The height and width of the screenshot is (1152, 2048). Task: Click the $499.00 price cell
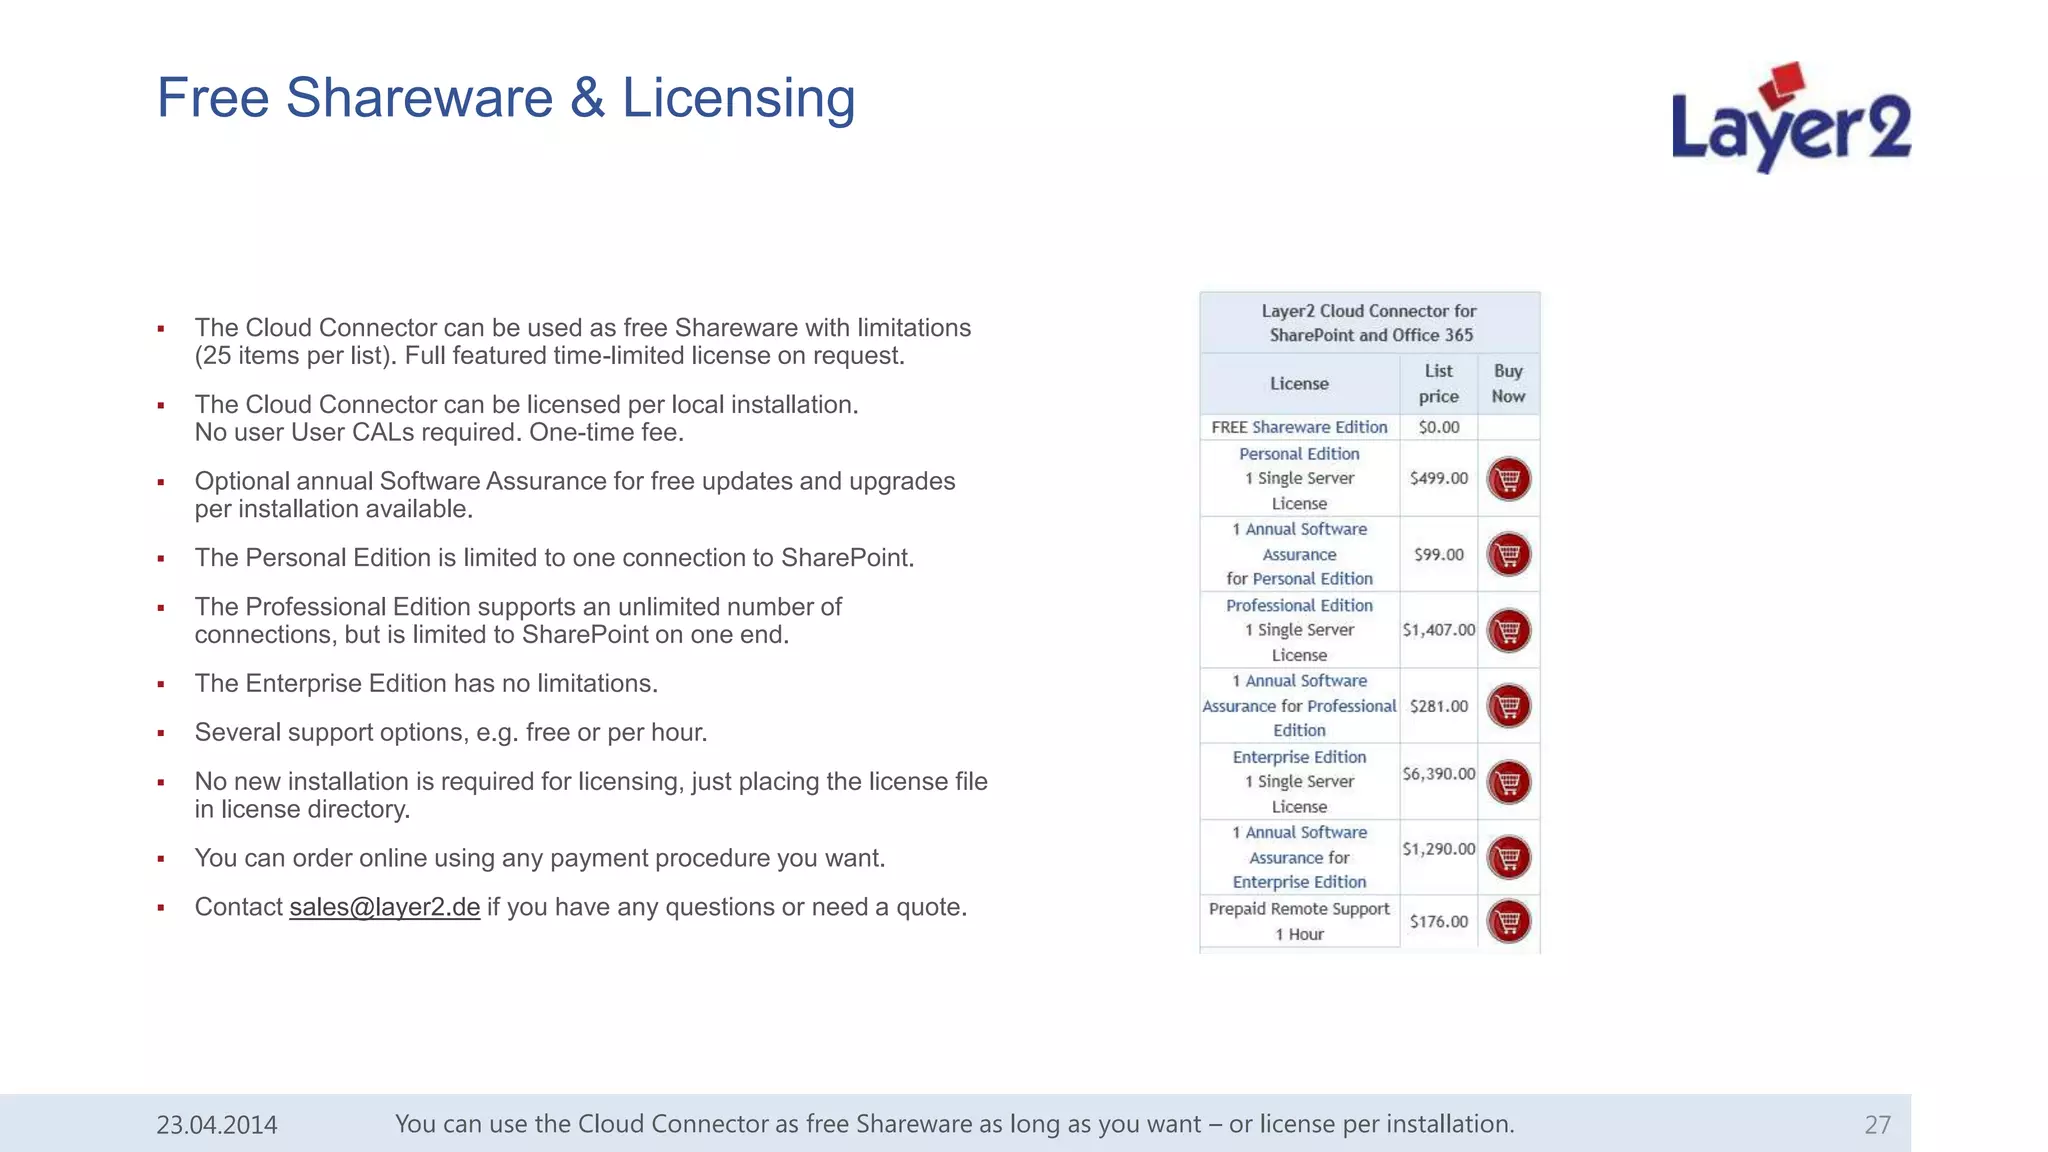pyautogui.click(x=1438, y=478)
